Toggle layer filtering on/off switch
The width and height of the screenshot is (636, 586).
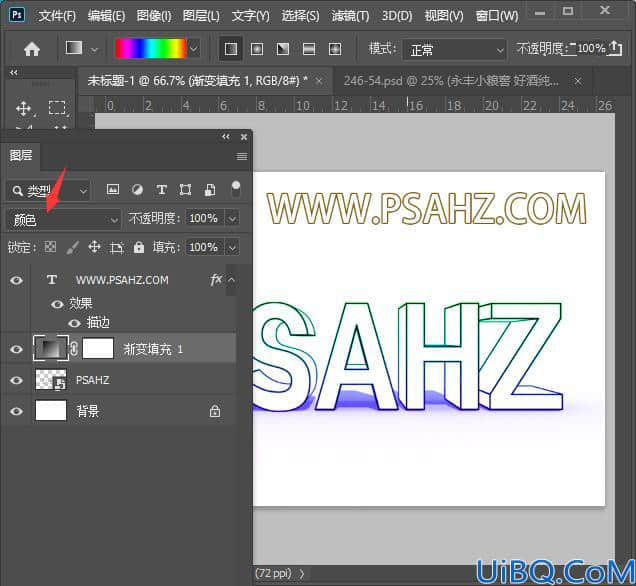click(x=236, y=189)
